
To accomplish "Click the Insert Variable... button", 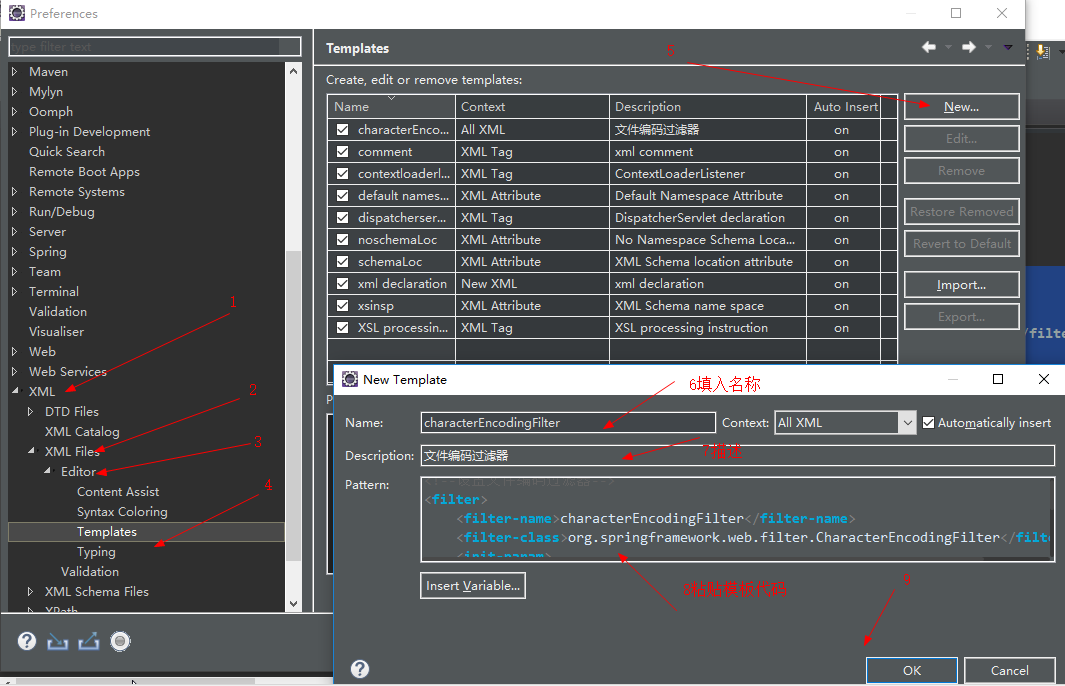I will (x=473, y=585).
